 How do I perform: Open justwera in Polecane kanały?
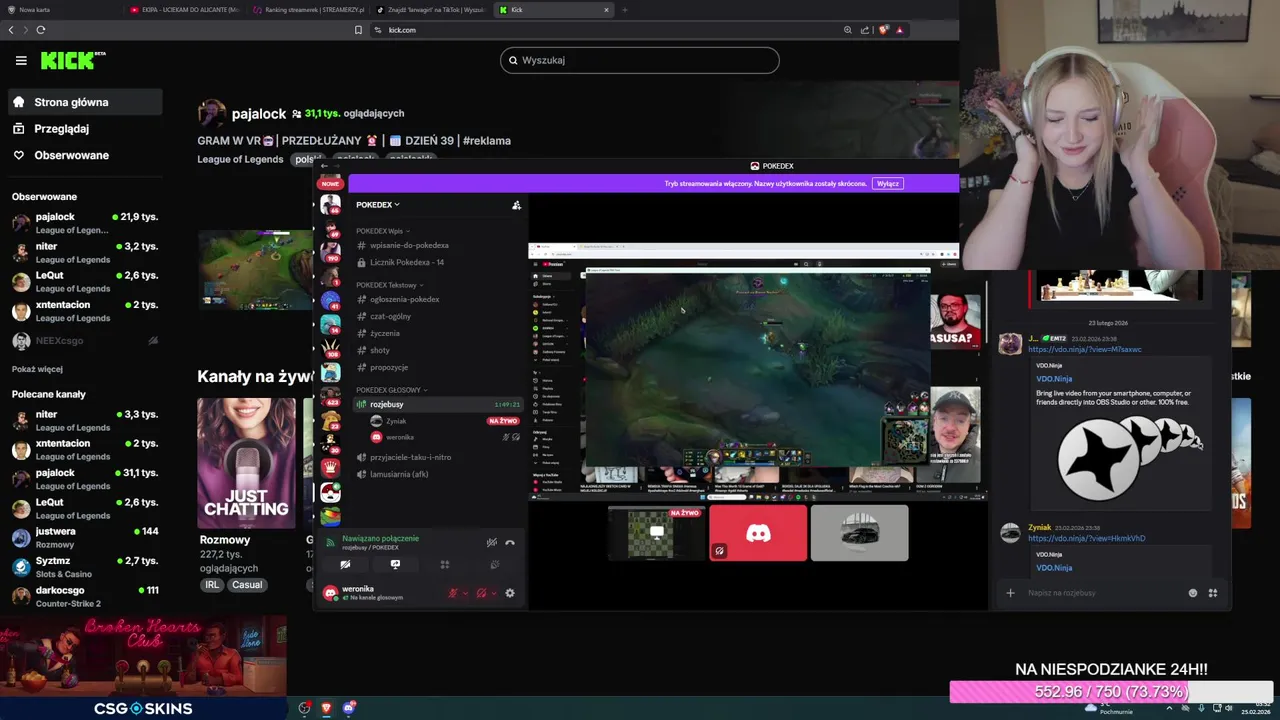(84, 537)
